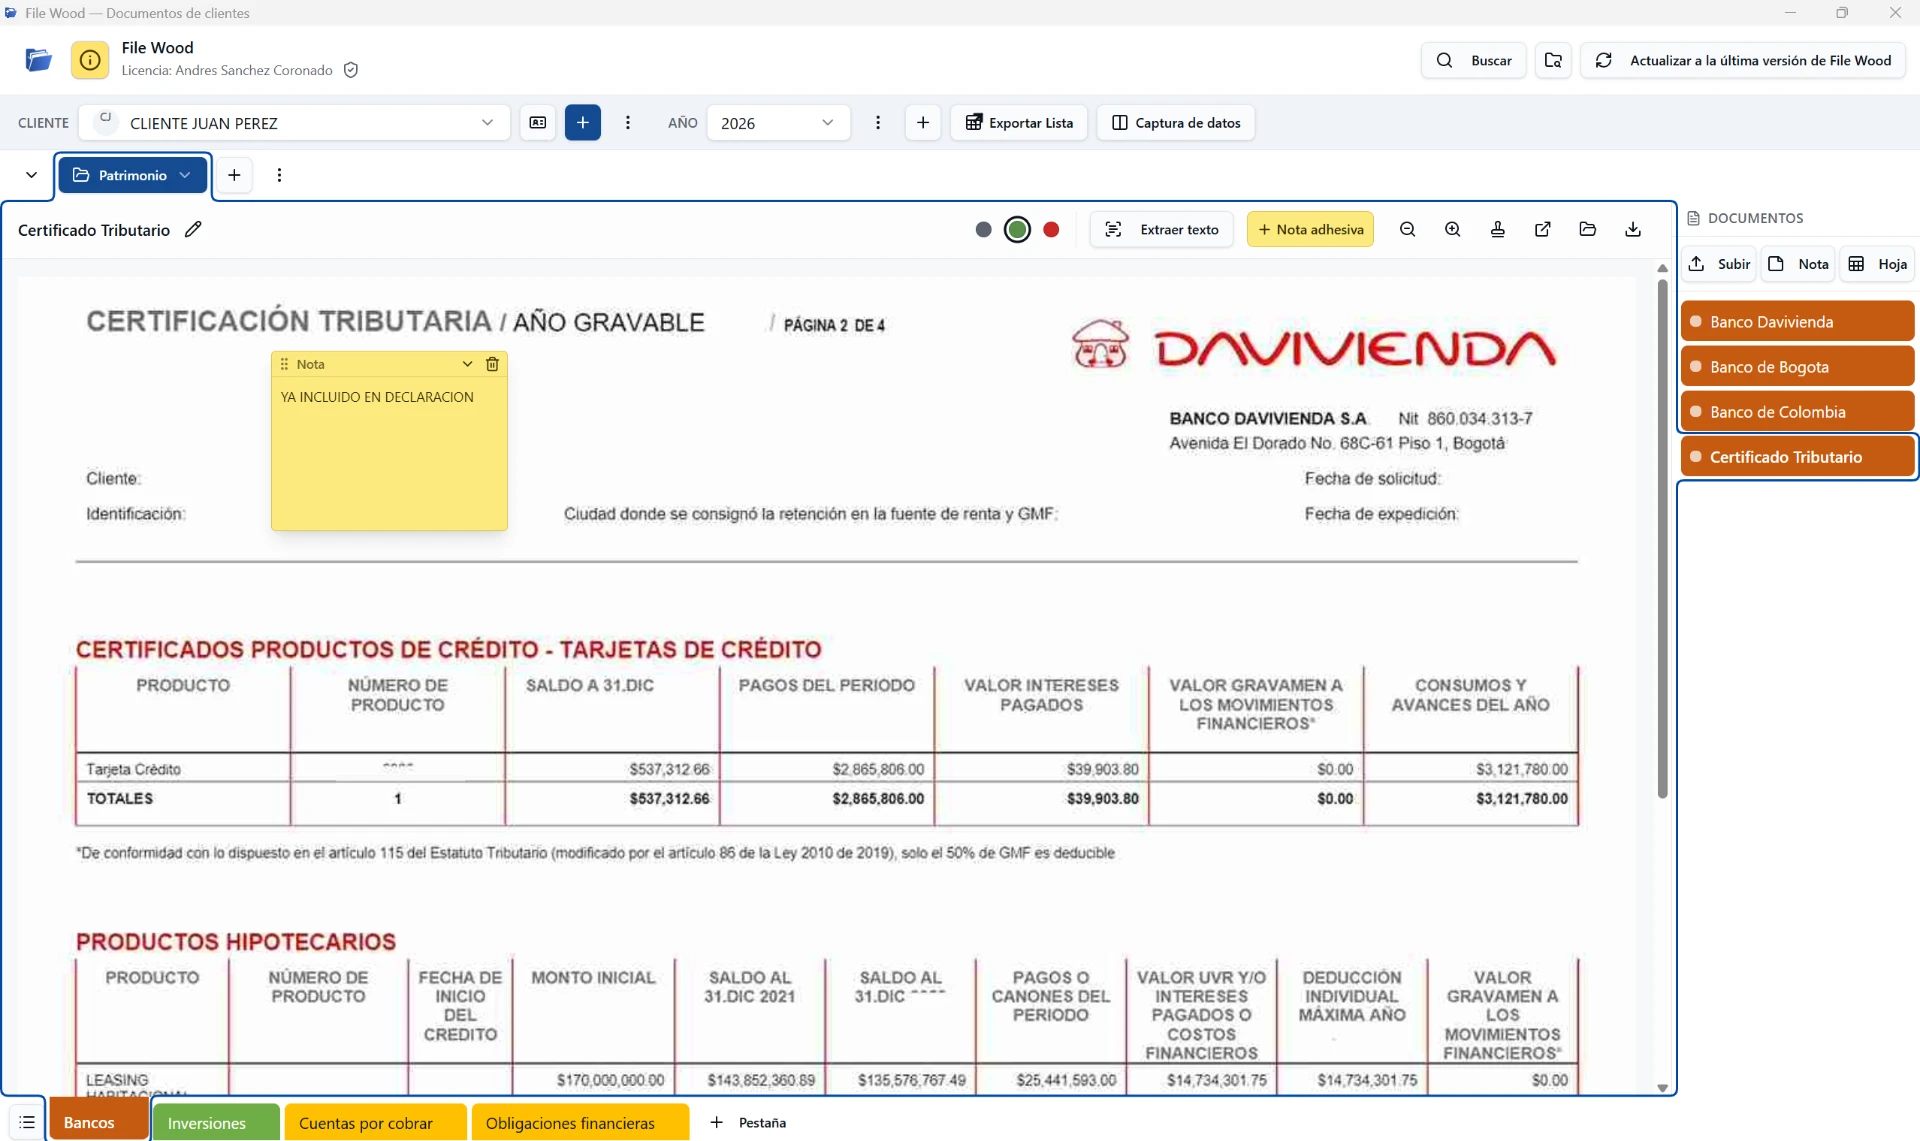Click Actualizar a la última versión
This screenshot has width=1920, height=1141.
point(1742,60)
